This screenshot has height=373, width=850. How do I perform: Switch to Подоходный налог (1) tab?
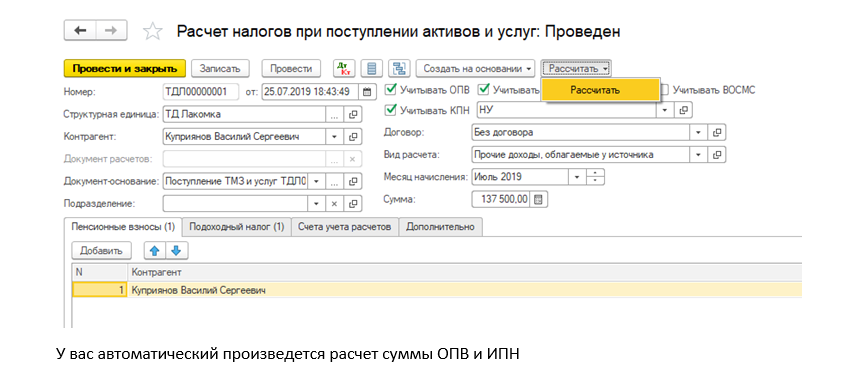coord(237,227)
